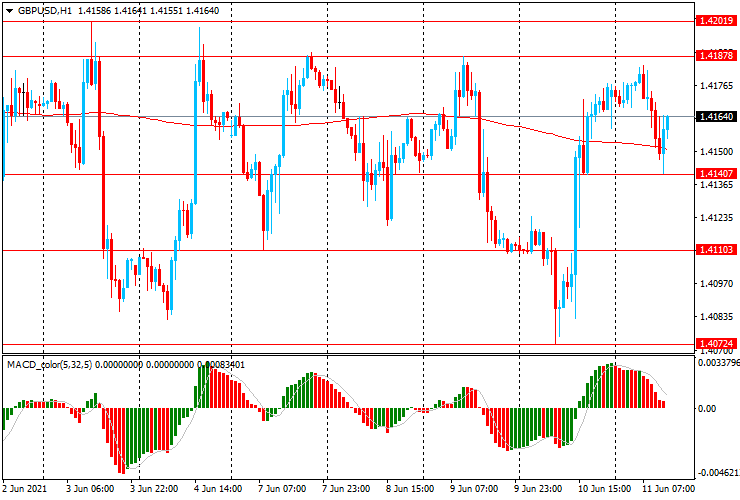The height and width of the screenshot is (500, 740).
Task: Select the 1.40724 lowest level label
Action: click(716, 344)
